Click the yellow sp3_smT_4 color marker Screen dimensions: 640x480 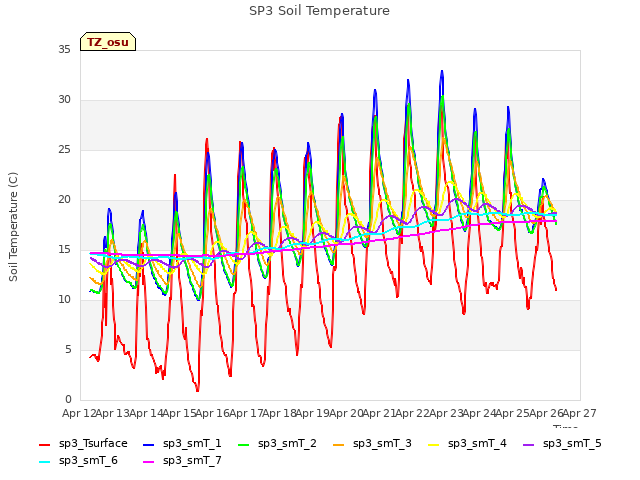coord(433,444)
